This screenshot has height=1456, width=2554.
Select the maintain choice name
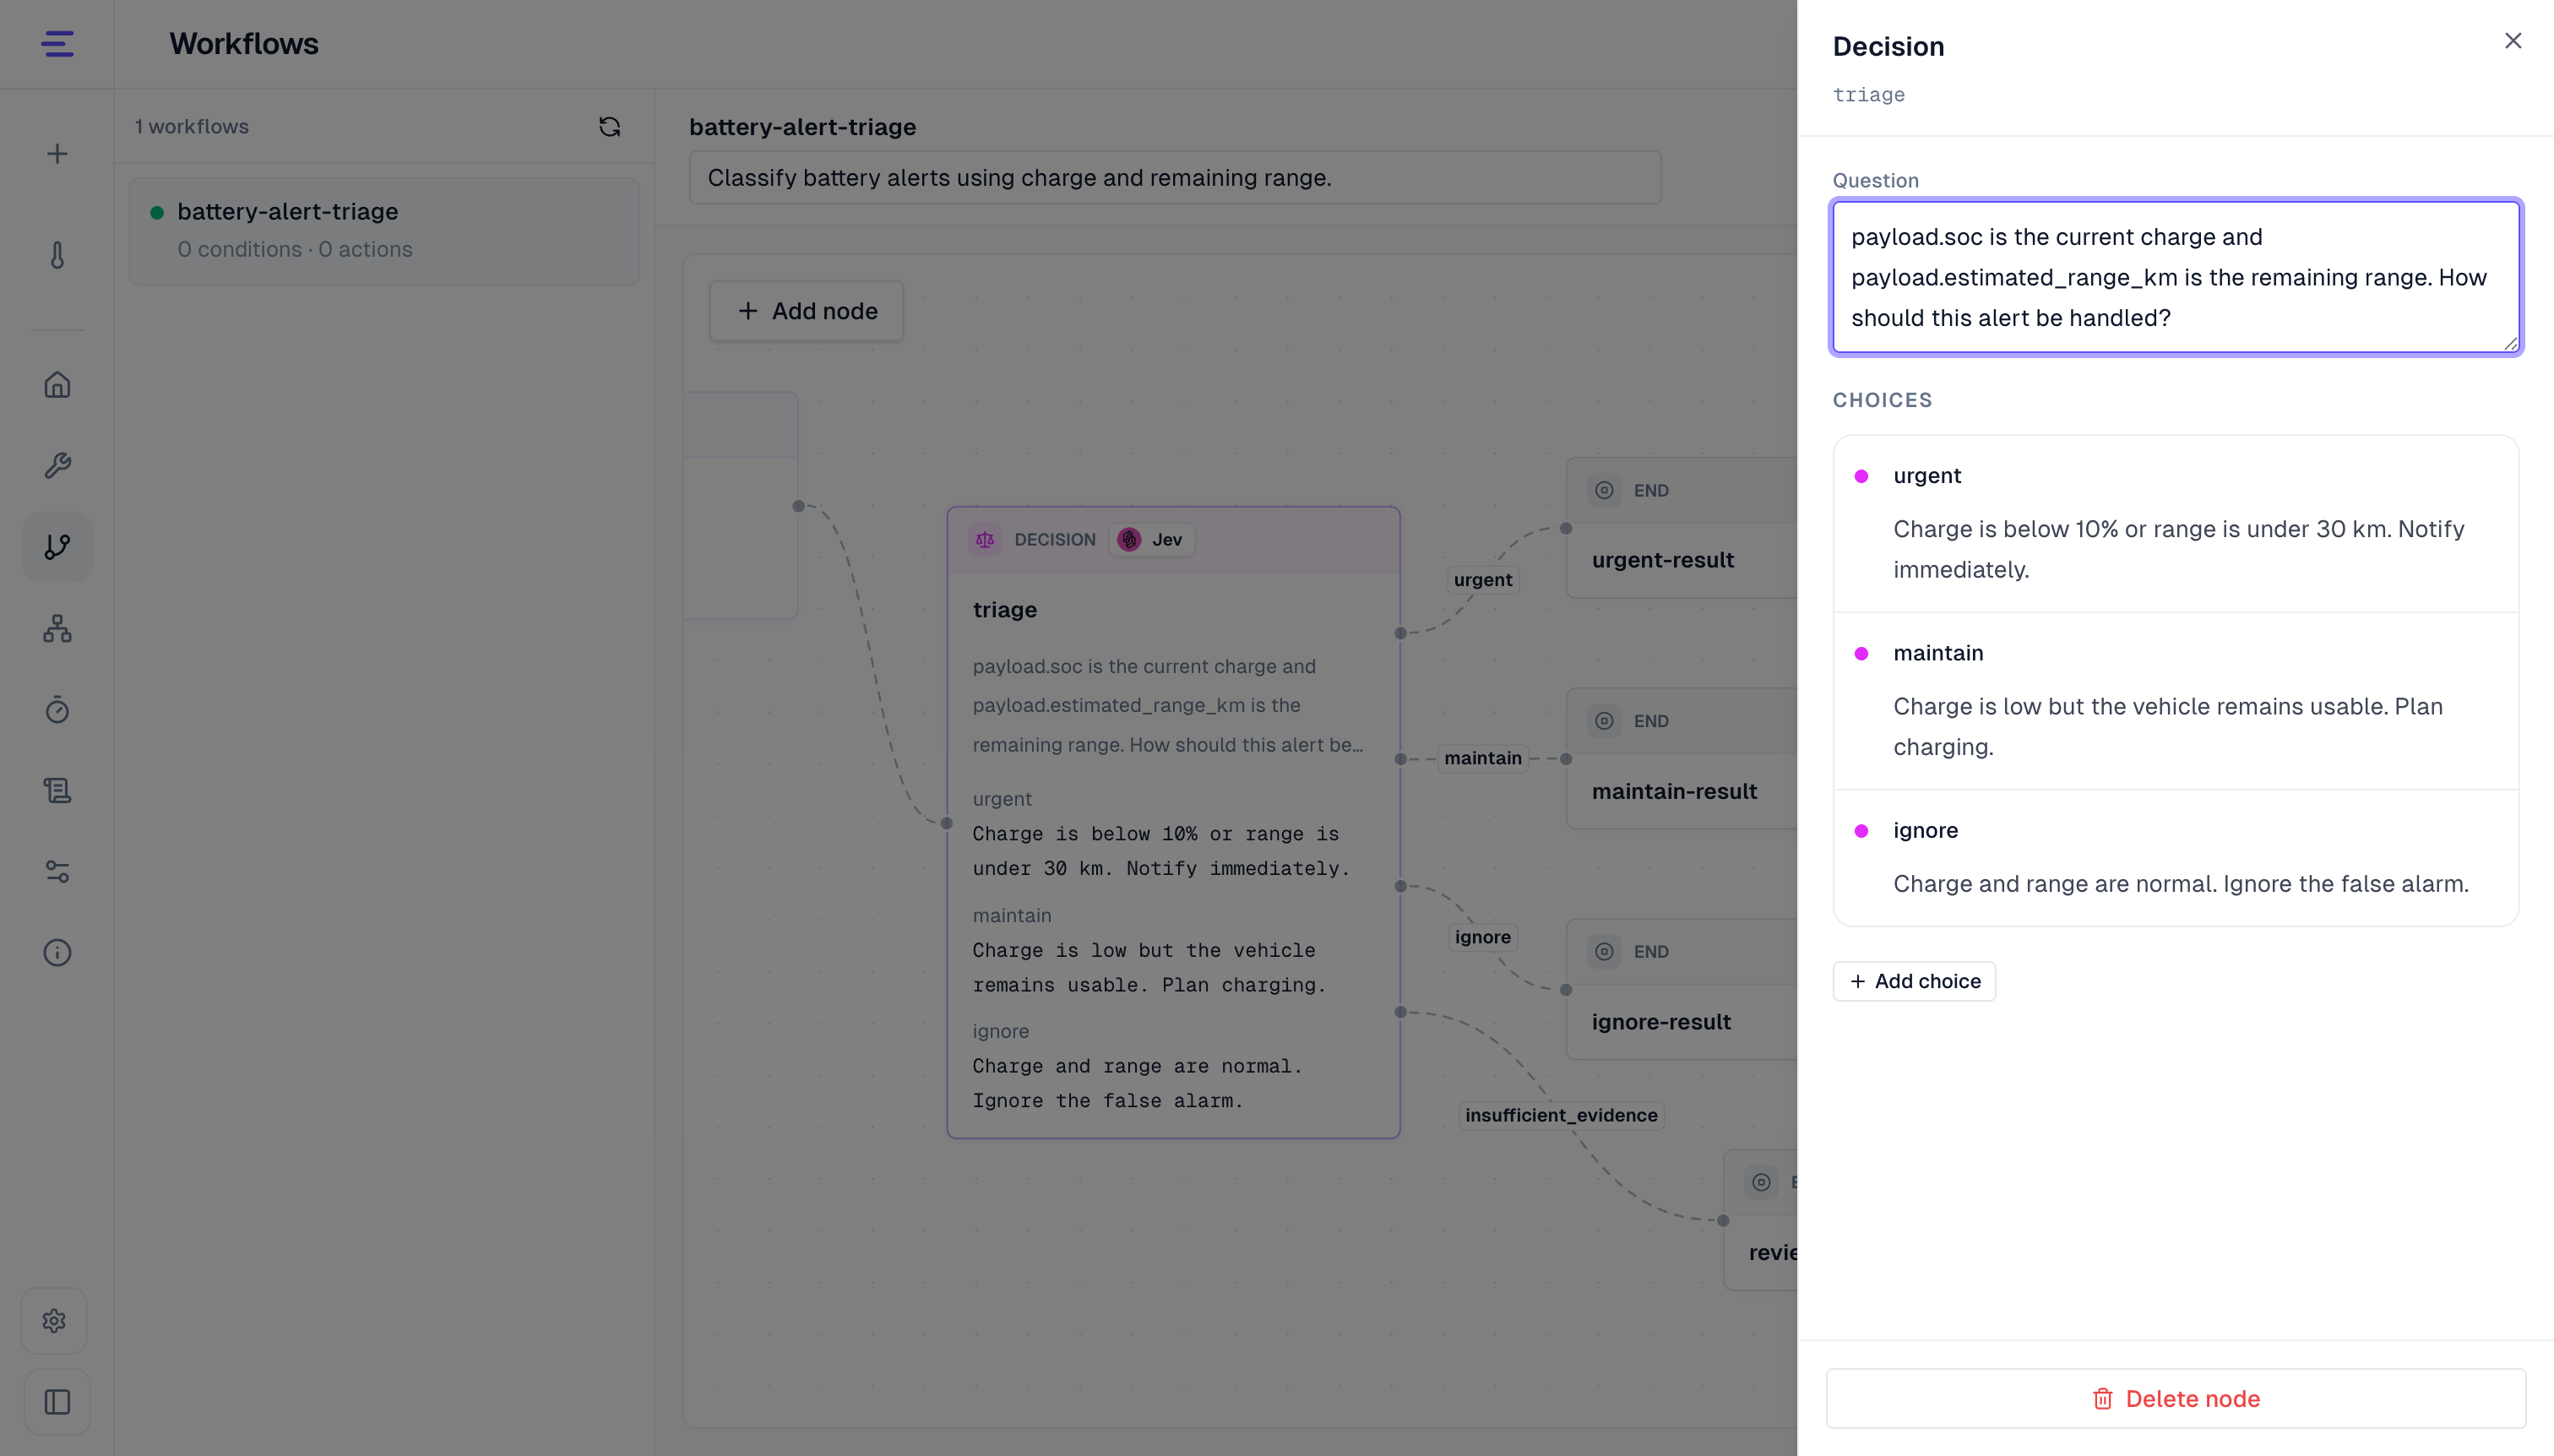pyautogui.click(x=1937, y=653)
